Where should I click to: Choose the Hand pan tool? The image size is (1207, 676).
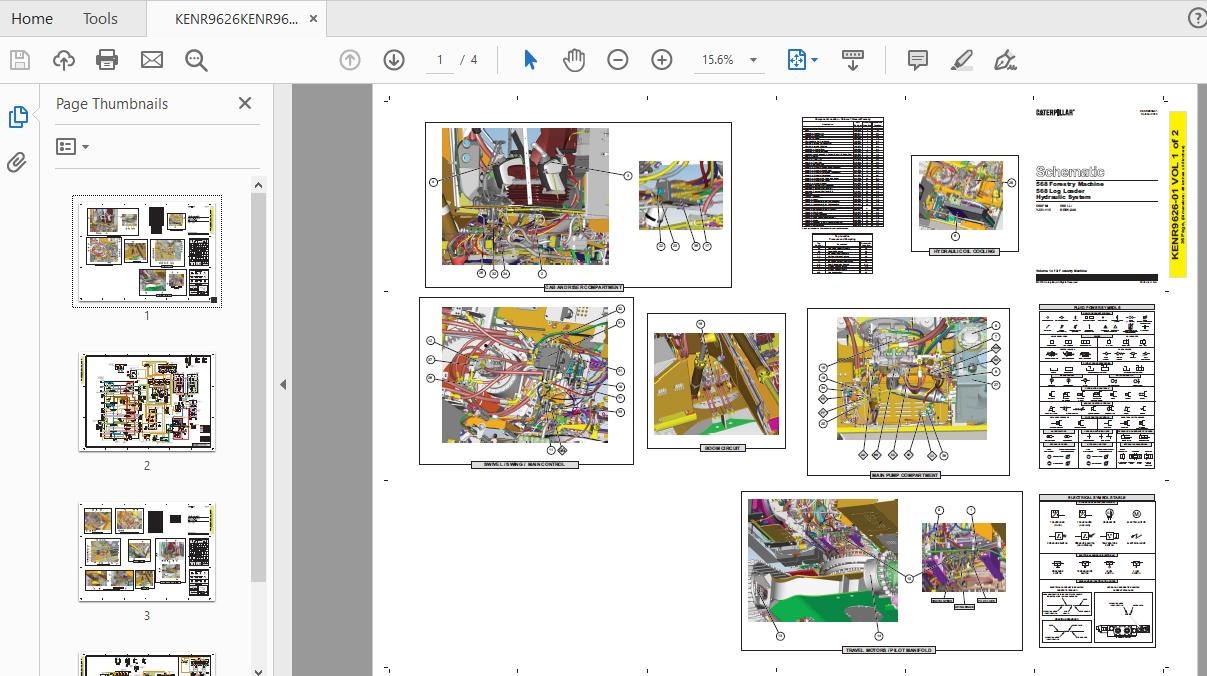click(574, 60)
